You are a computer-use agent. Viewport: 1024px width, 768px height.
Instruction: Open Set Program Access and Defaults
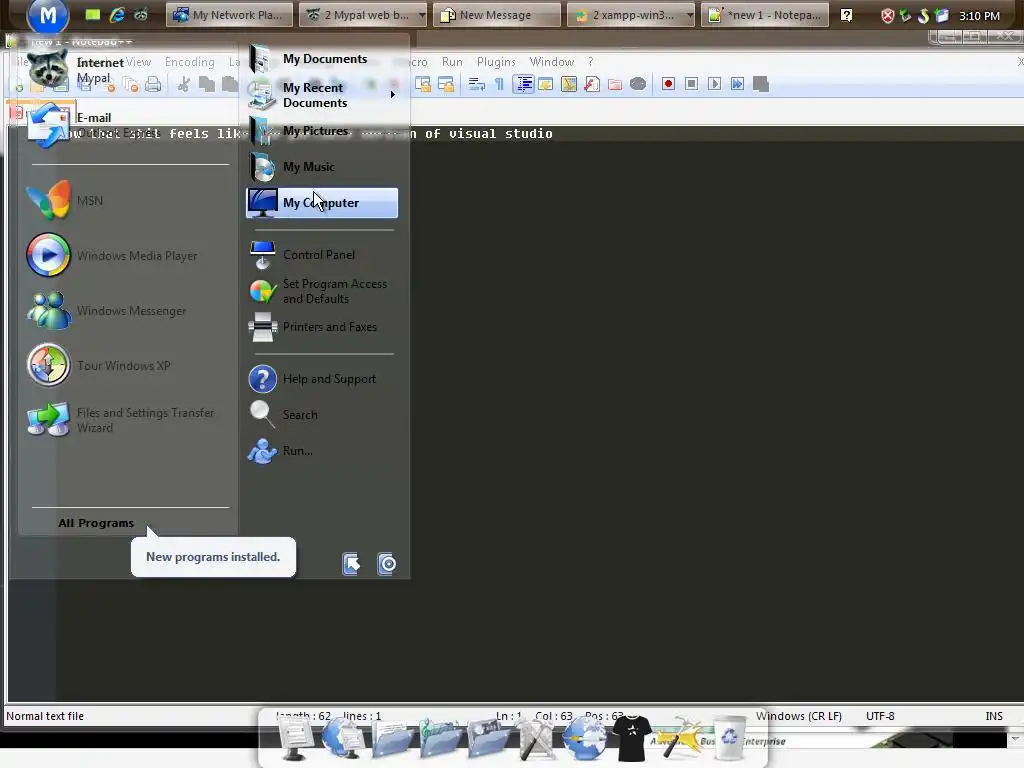click(321, 291)
